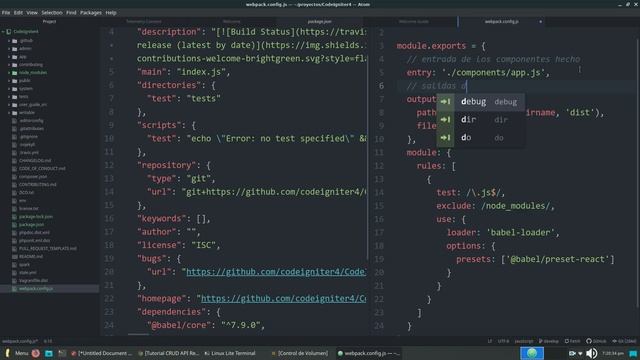Choose the 'dir' autocomplete suggestion
The height and width of the screenshot is (360, 640).
click(x=480, y=120)
